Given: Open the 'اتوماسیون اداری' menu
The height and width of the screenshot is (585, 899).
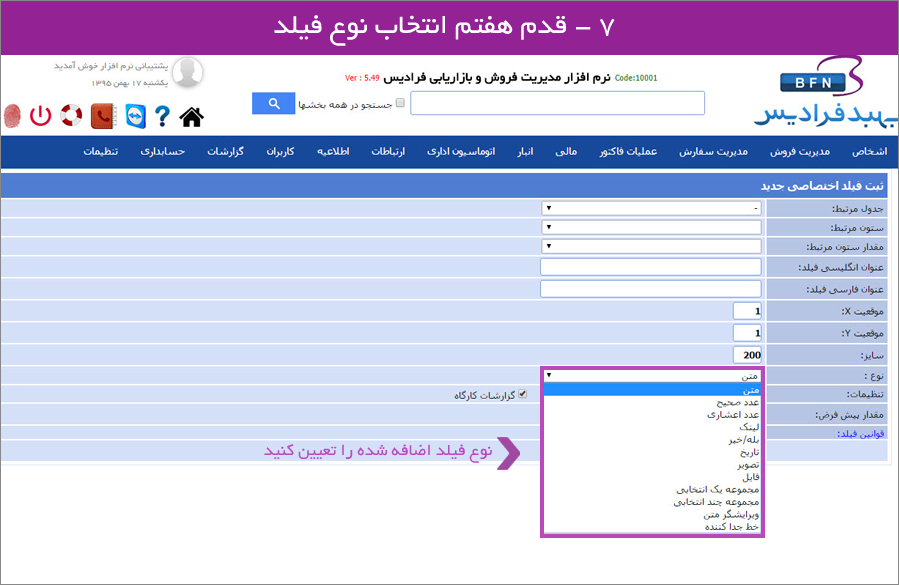Looking at the screenshot, I should click(461, 151).
